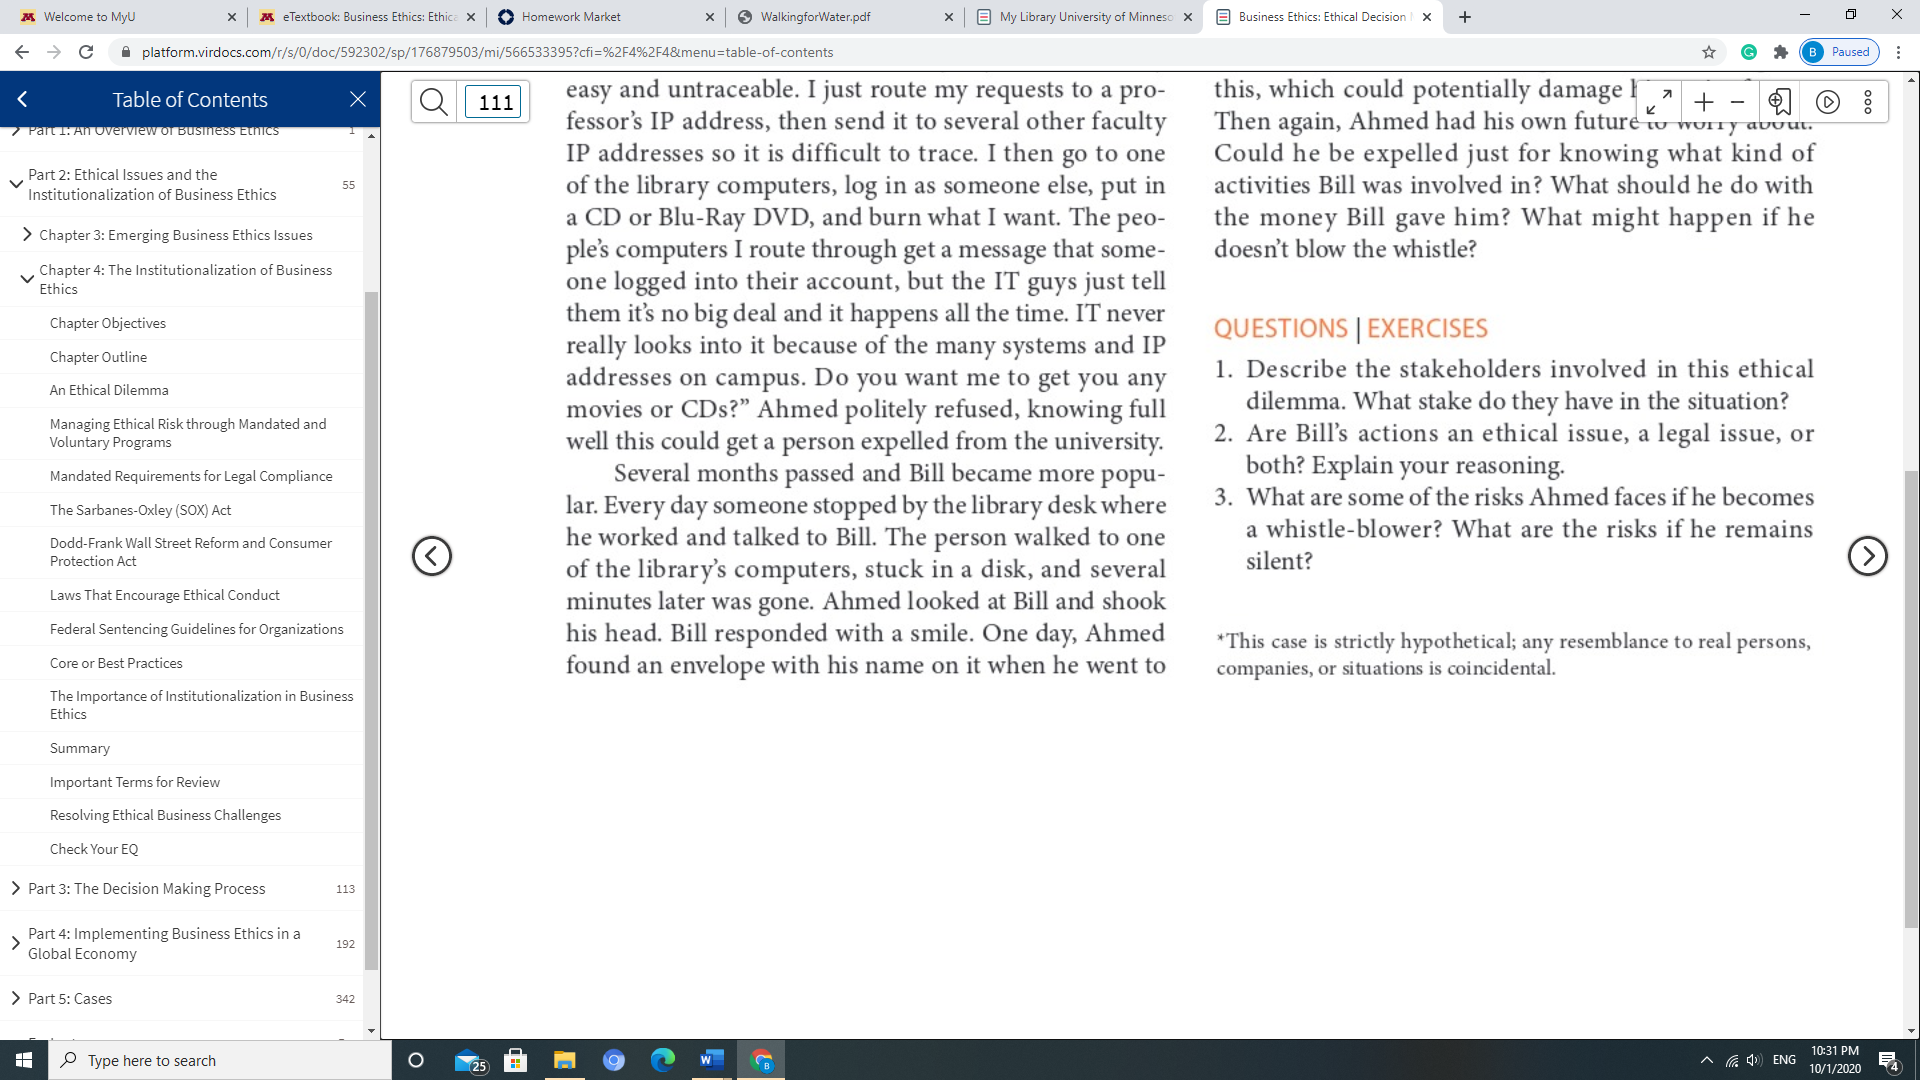The width and height of the screenshot is (1920, 1080).
Task: Open Check Your EQ section
Action: point(94,849)
